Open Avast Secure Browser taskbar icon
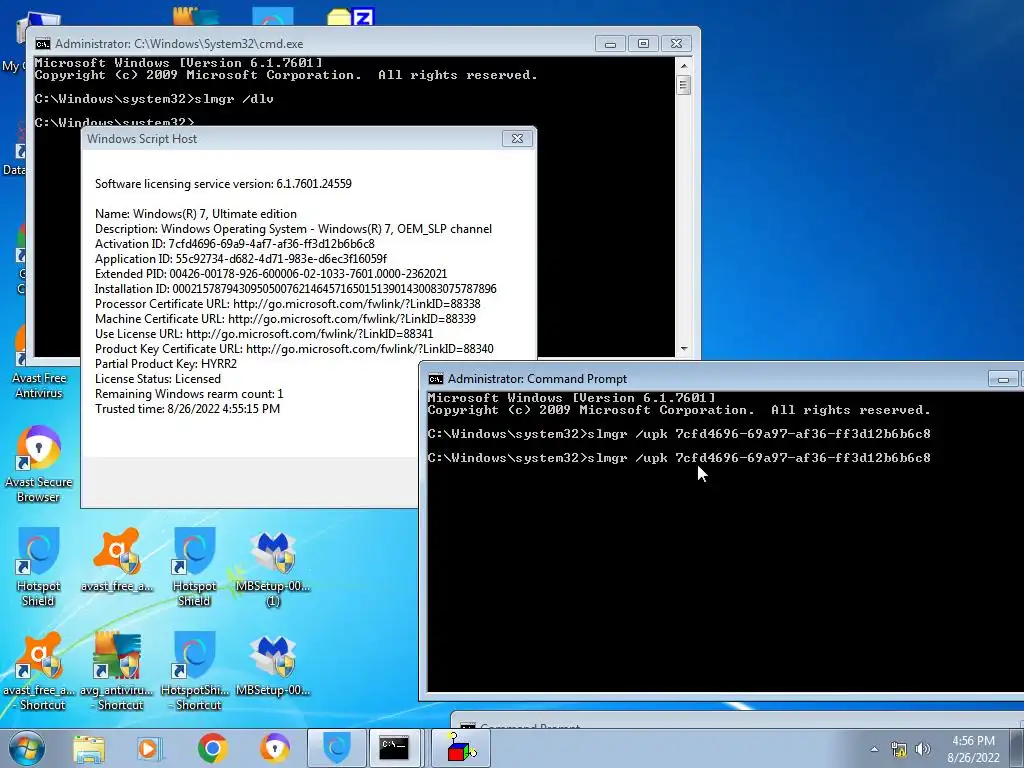 (274, 748)
